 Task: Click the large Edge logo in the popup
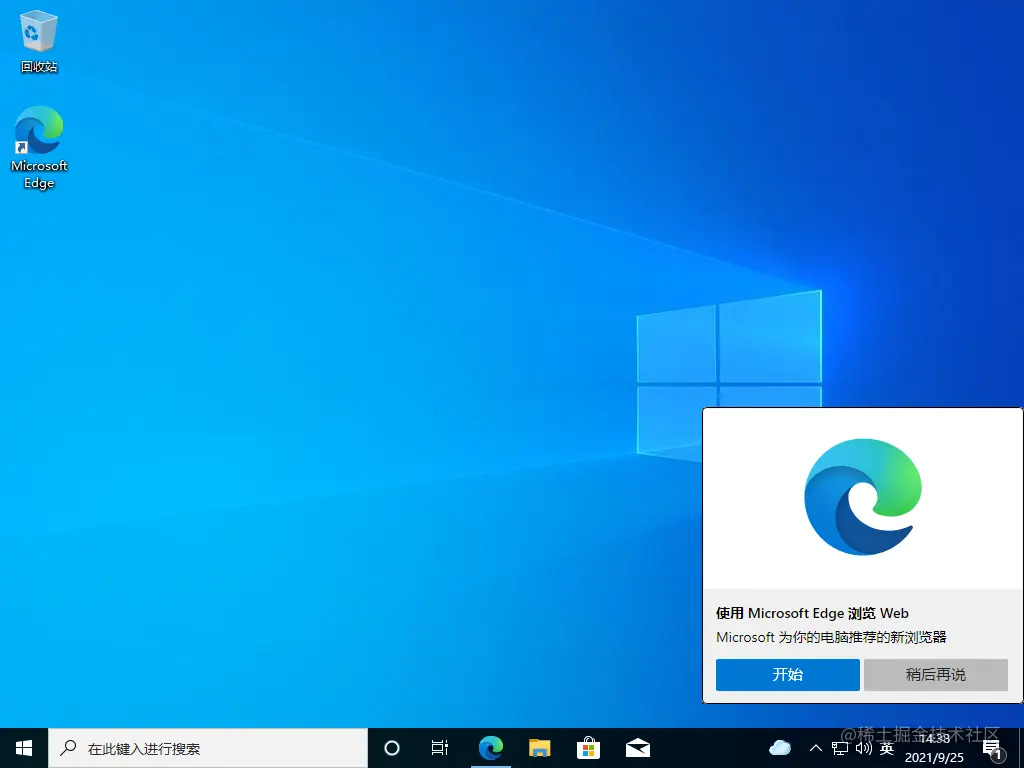pos(862,496)
